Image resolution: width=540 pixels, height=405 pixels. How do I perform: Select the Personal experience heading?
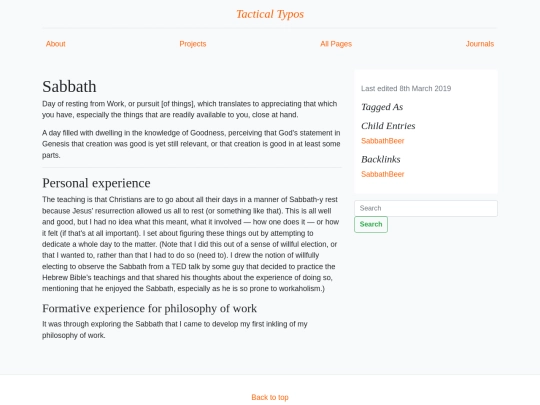(96, 183)
